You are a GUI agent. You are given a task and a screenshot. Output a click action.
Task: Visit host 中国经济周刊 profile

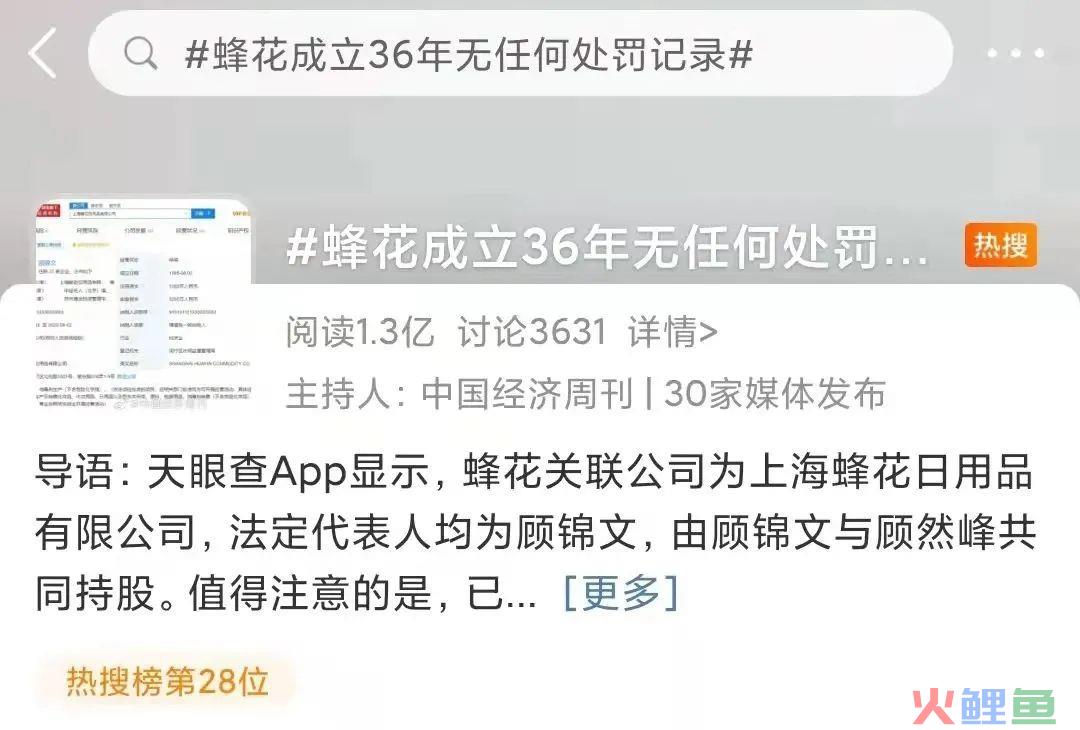[x=527, y=394]
